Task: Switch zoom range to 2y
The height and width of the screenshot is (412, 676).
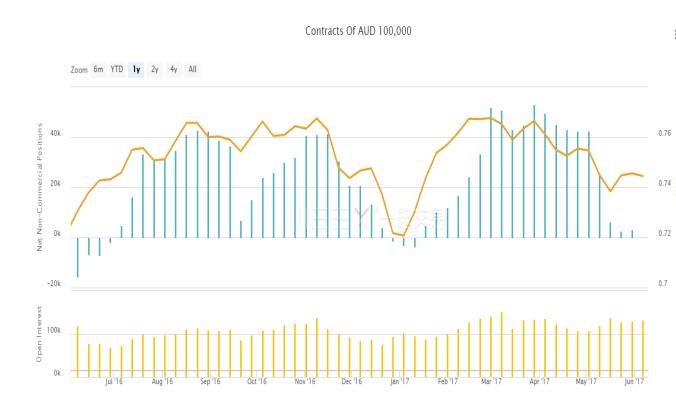Action: pyautogui.click(x=155, y=70)
